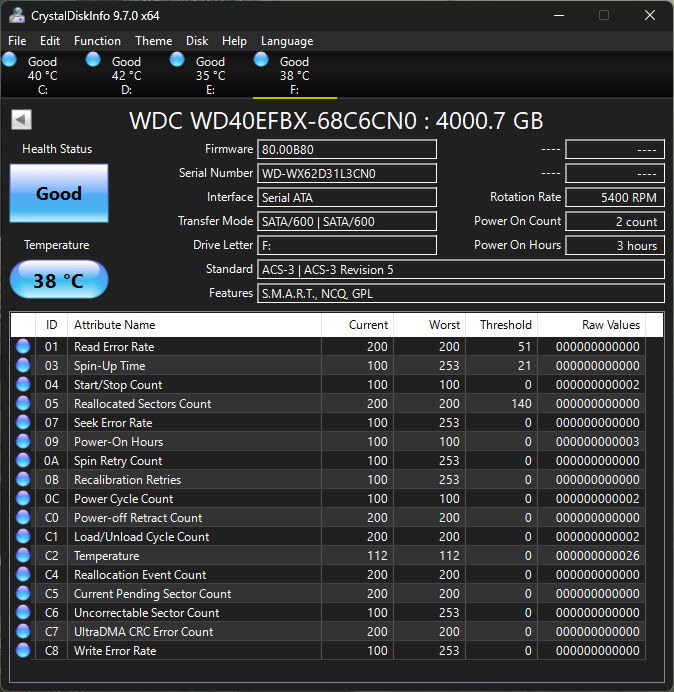Select the Load/Unload Cycle Count attribute name
The width and height of the screenshot is (674, 692).
[141, 537]
